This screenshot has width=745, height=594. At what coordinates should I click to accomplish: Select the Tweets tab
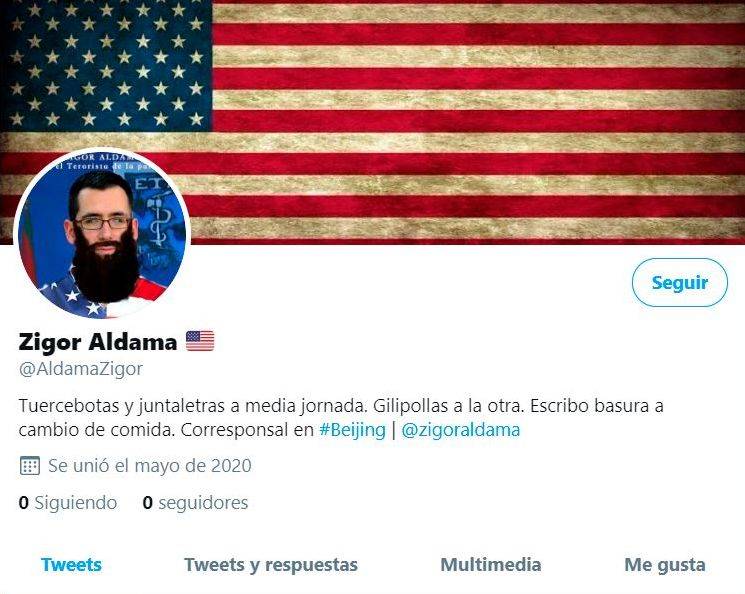pyautogui.click(x=71, y=565)
